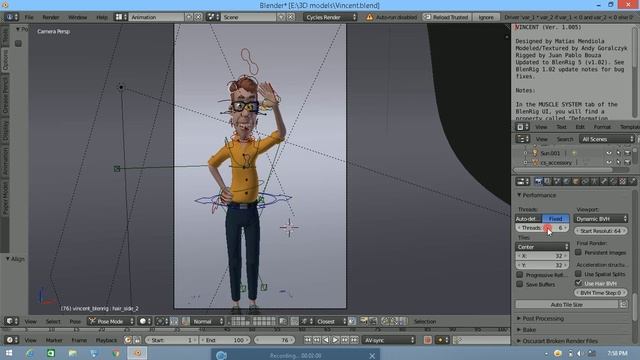
Task: Enable Persistent Images checkbox
Action: [x=578, y=252]
